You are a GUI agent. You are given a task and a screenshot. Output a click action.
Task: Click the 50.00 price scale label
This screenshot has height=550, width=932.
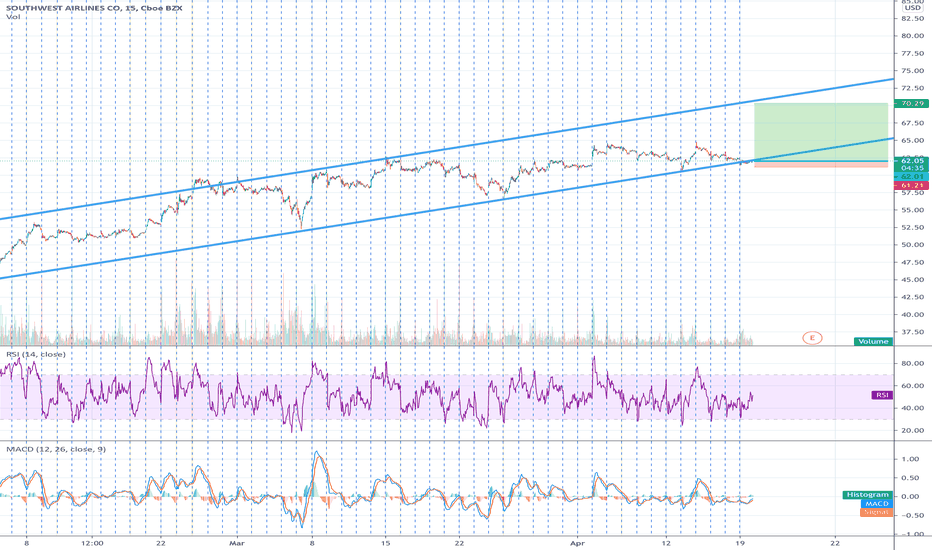tap(912, 244)
